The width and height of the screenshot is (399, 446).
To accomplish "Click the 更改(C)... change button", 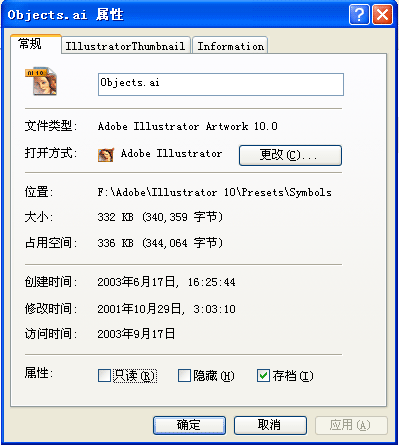I will click(290, 155).
